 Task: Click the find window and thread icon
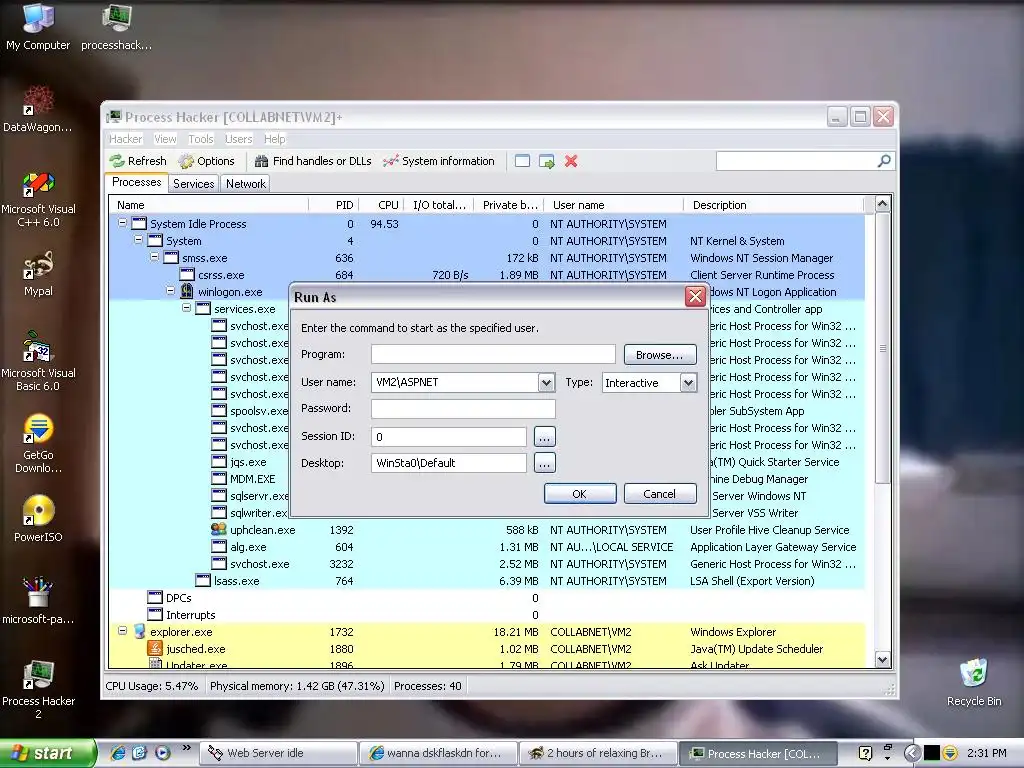547,161
